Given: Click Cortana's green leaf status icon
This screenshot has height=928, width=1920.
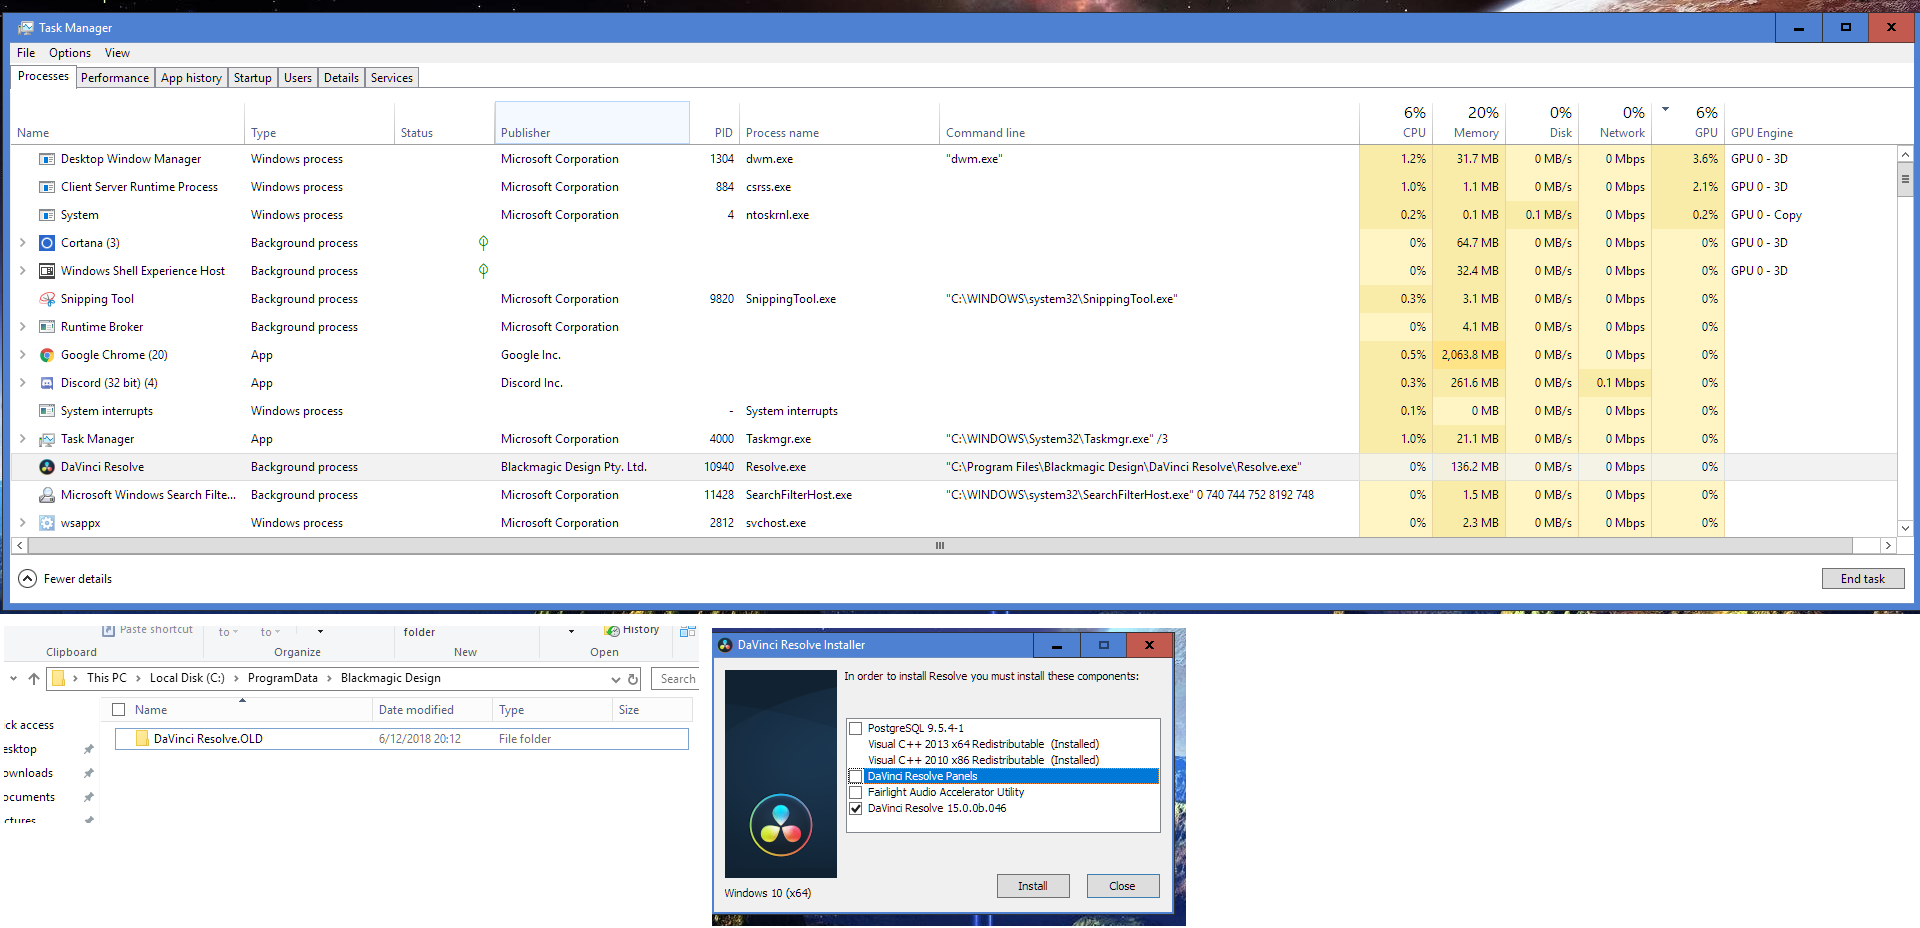Looking at the screenshot, I should [x=483, y=243].
